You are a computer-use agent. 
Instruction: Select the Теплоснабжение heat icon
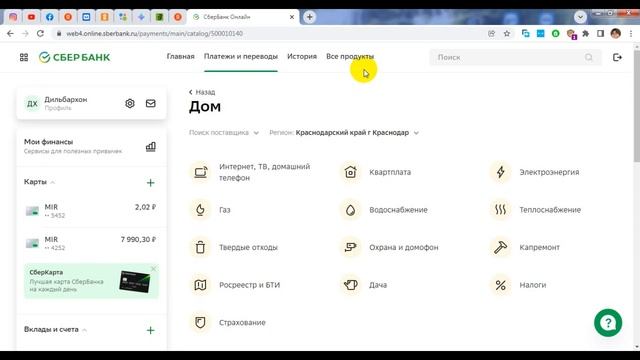point(501,210)
